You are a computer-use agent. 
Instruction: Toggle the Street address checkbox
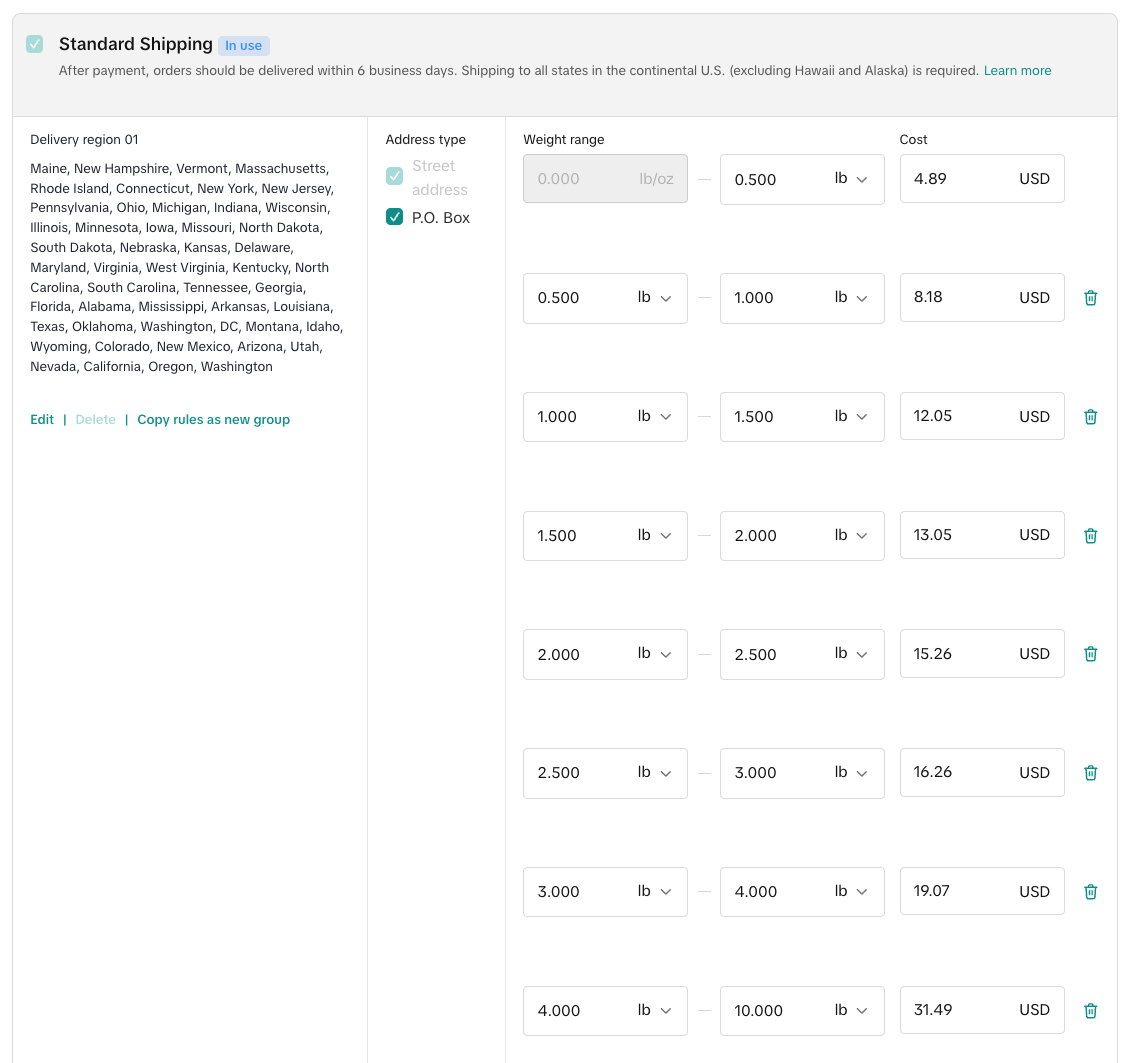click(395, 176)
